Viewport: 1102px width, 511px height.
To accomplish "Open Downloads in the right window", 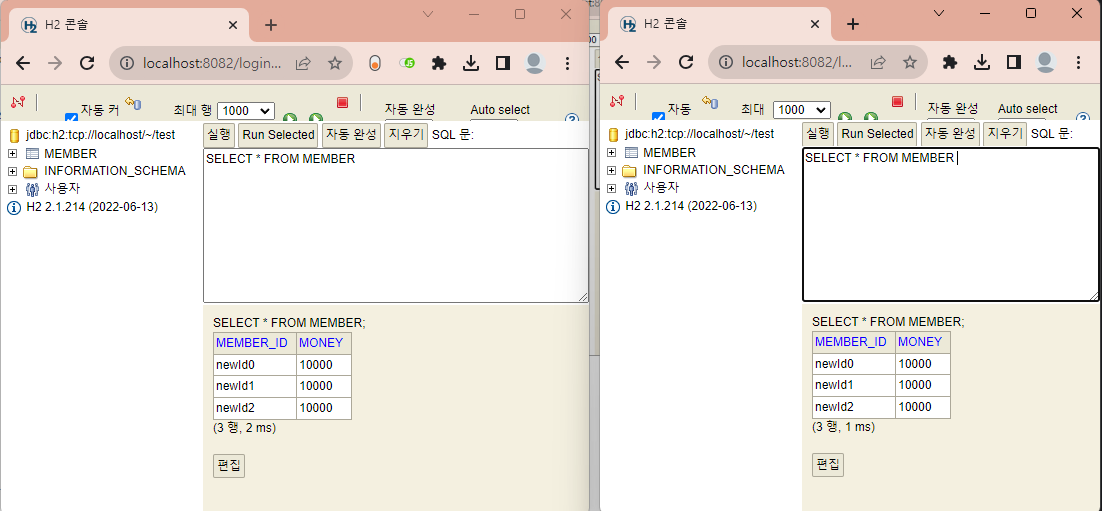I will click(982, 63).
